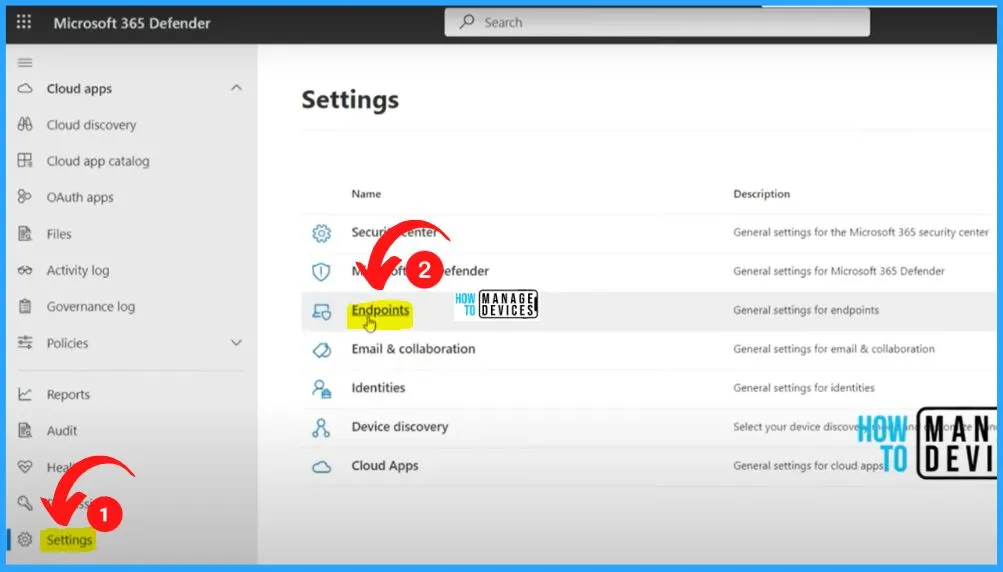Open Files in the sidebar

coord(59,234)
